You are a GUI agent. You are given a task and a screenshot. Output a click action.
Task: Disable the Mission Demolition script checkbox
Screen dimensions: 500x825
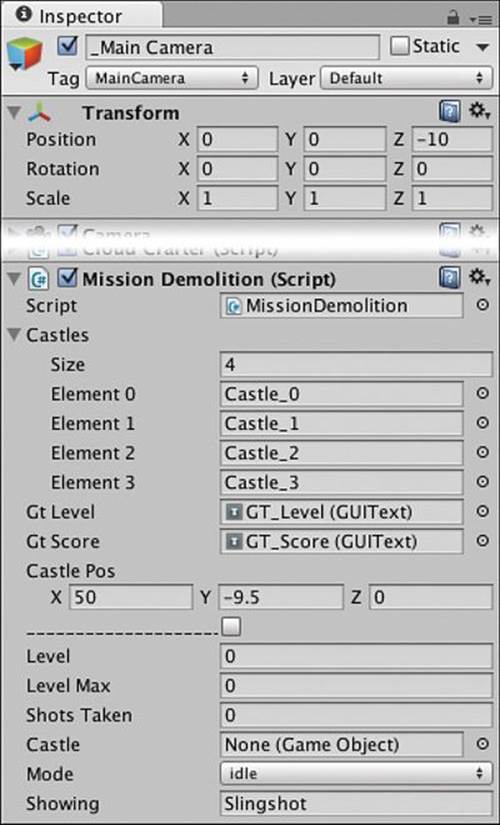(67, 278)
